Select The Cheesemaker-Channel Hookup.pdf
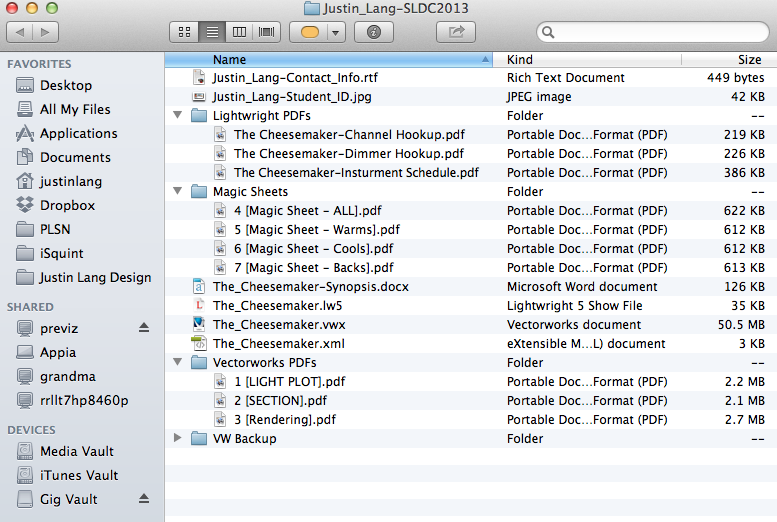777x522 pixels. pyautogui.click(x=349, y=134)
